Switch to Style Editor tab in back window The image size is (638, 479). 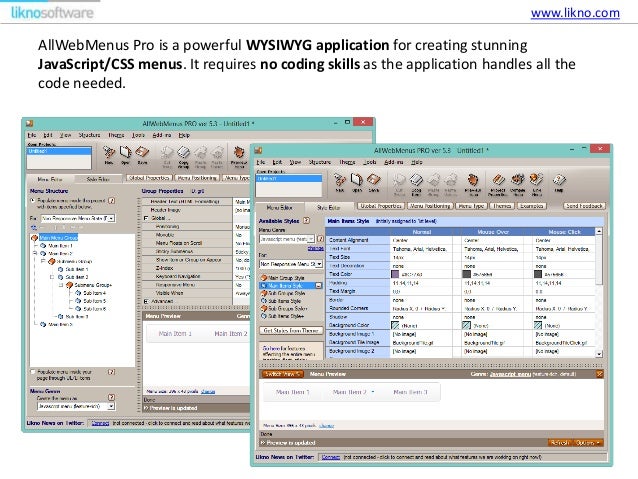coord(98,179)
